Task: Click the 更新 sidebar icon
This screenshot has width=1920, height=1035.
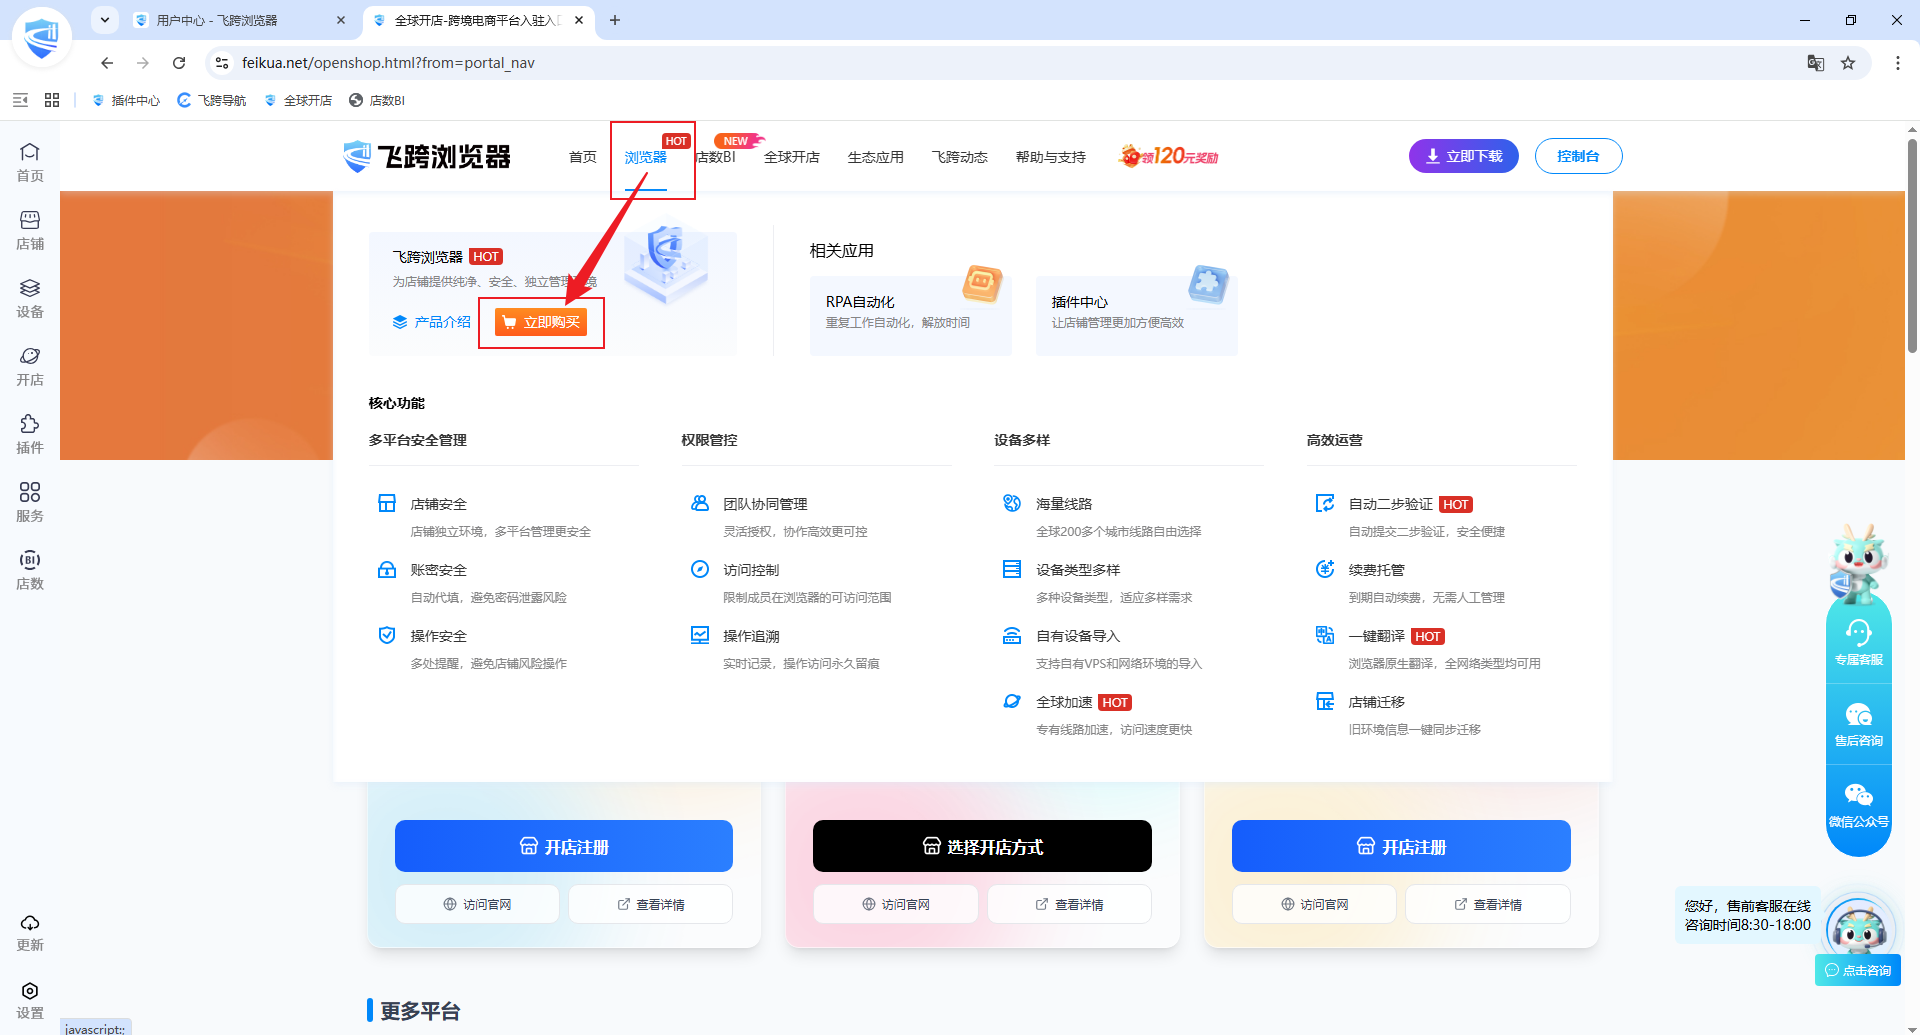Action: (30, 932)
